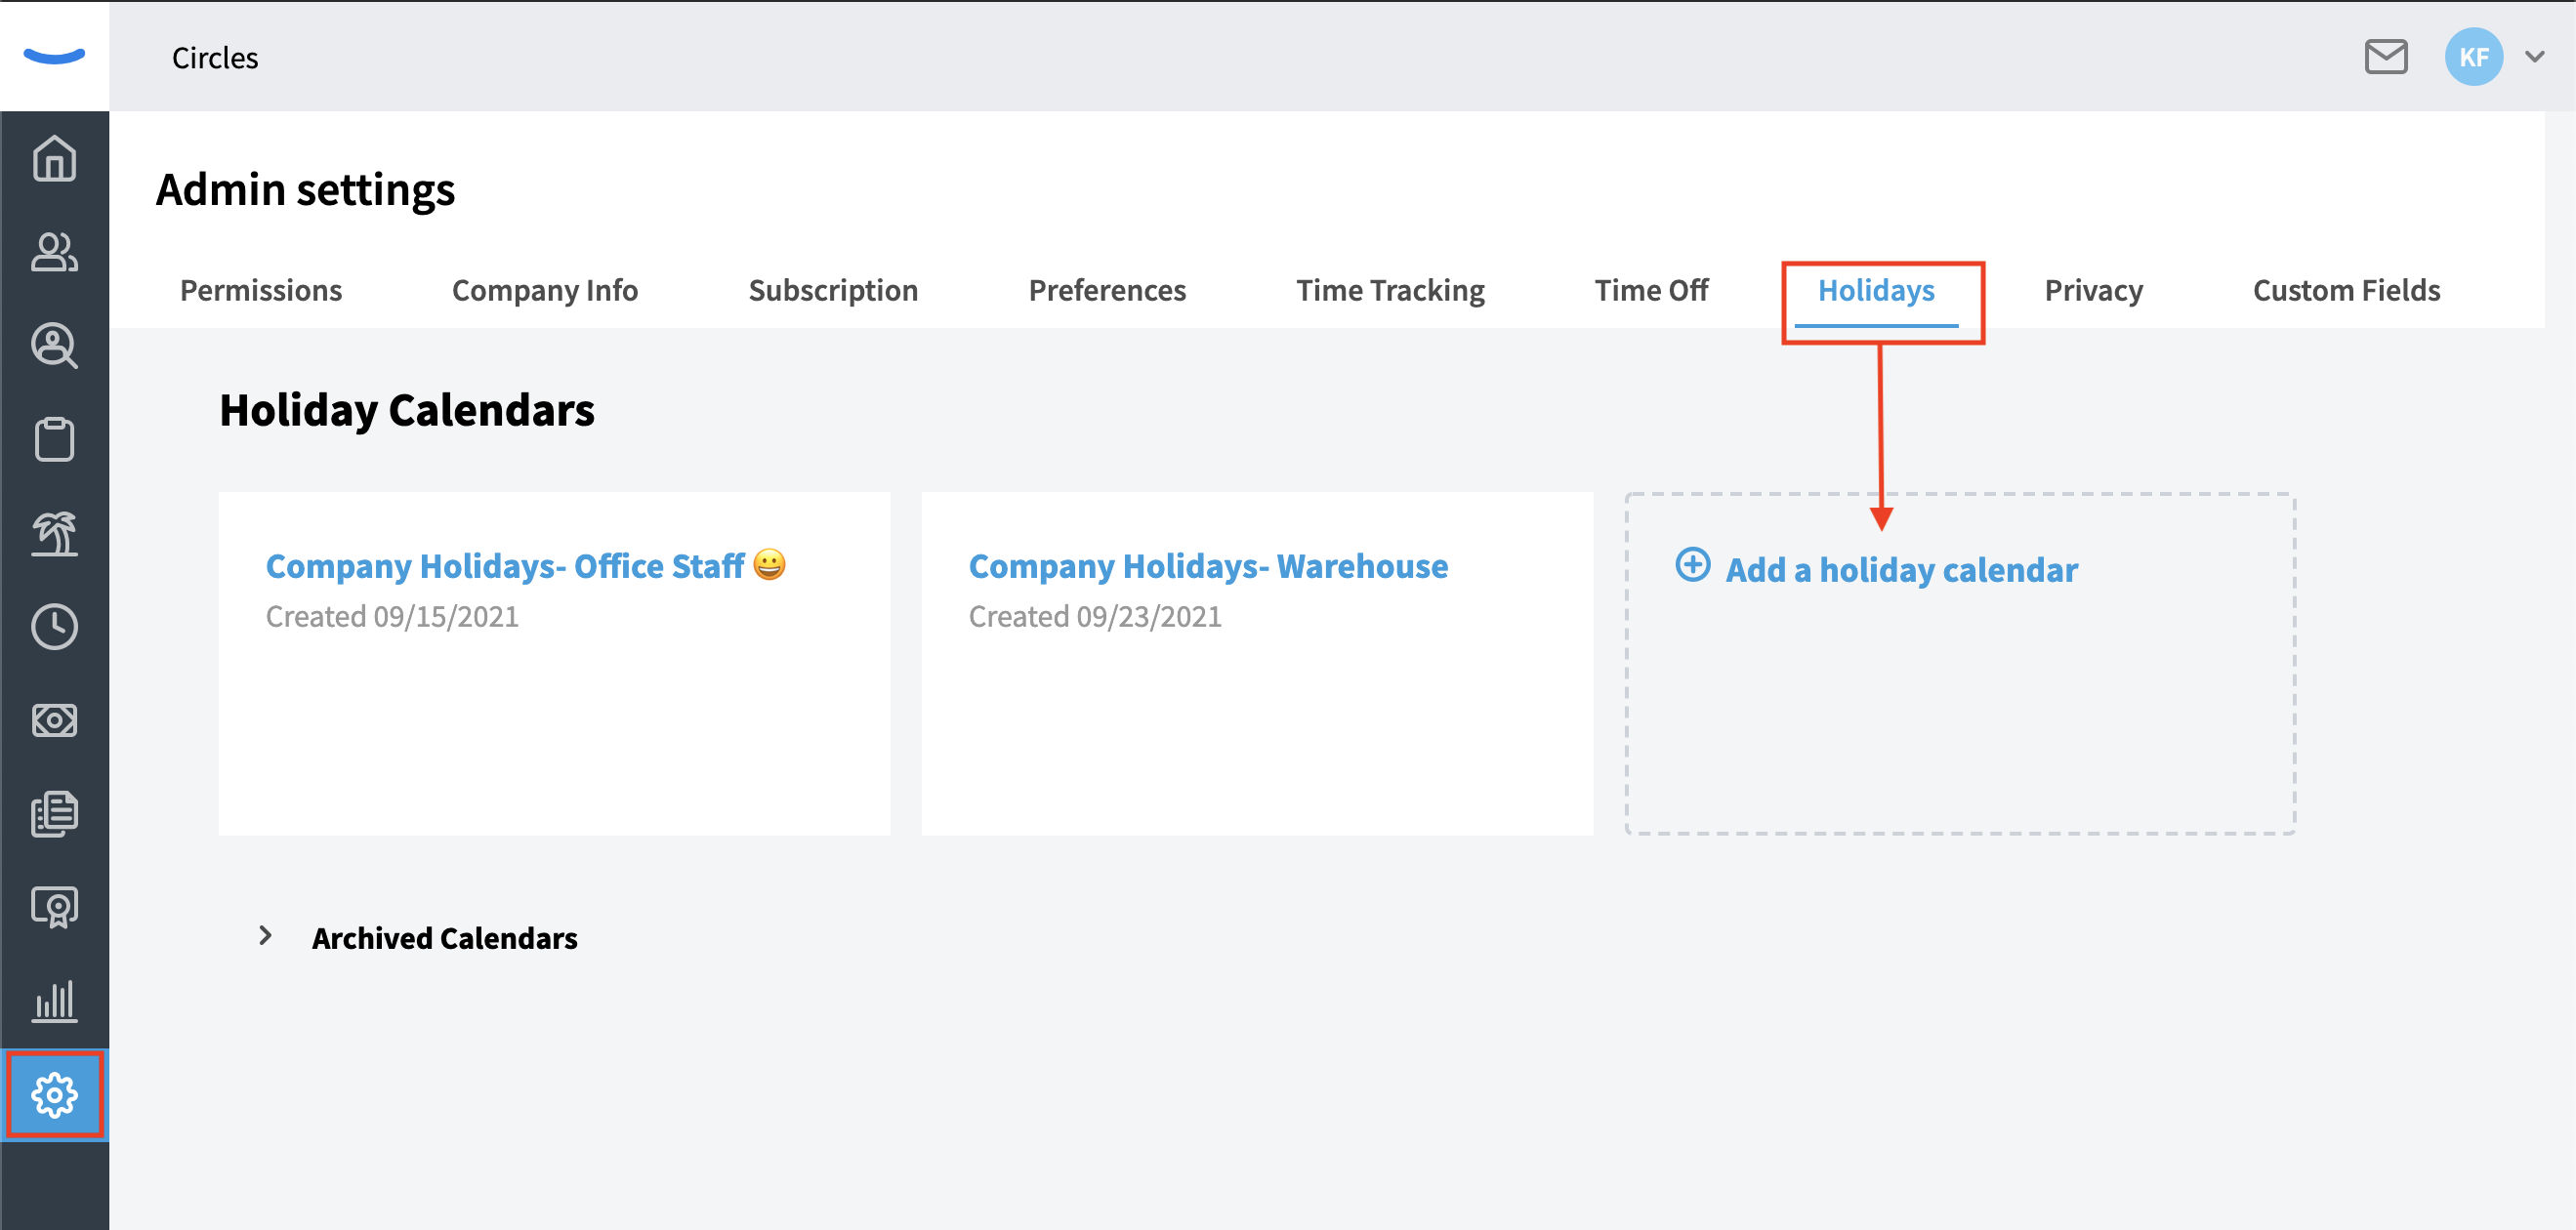Click the KF user avatar
The height and width of the screenshot is (1230, 2576).
[x=2473, y=57]
